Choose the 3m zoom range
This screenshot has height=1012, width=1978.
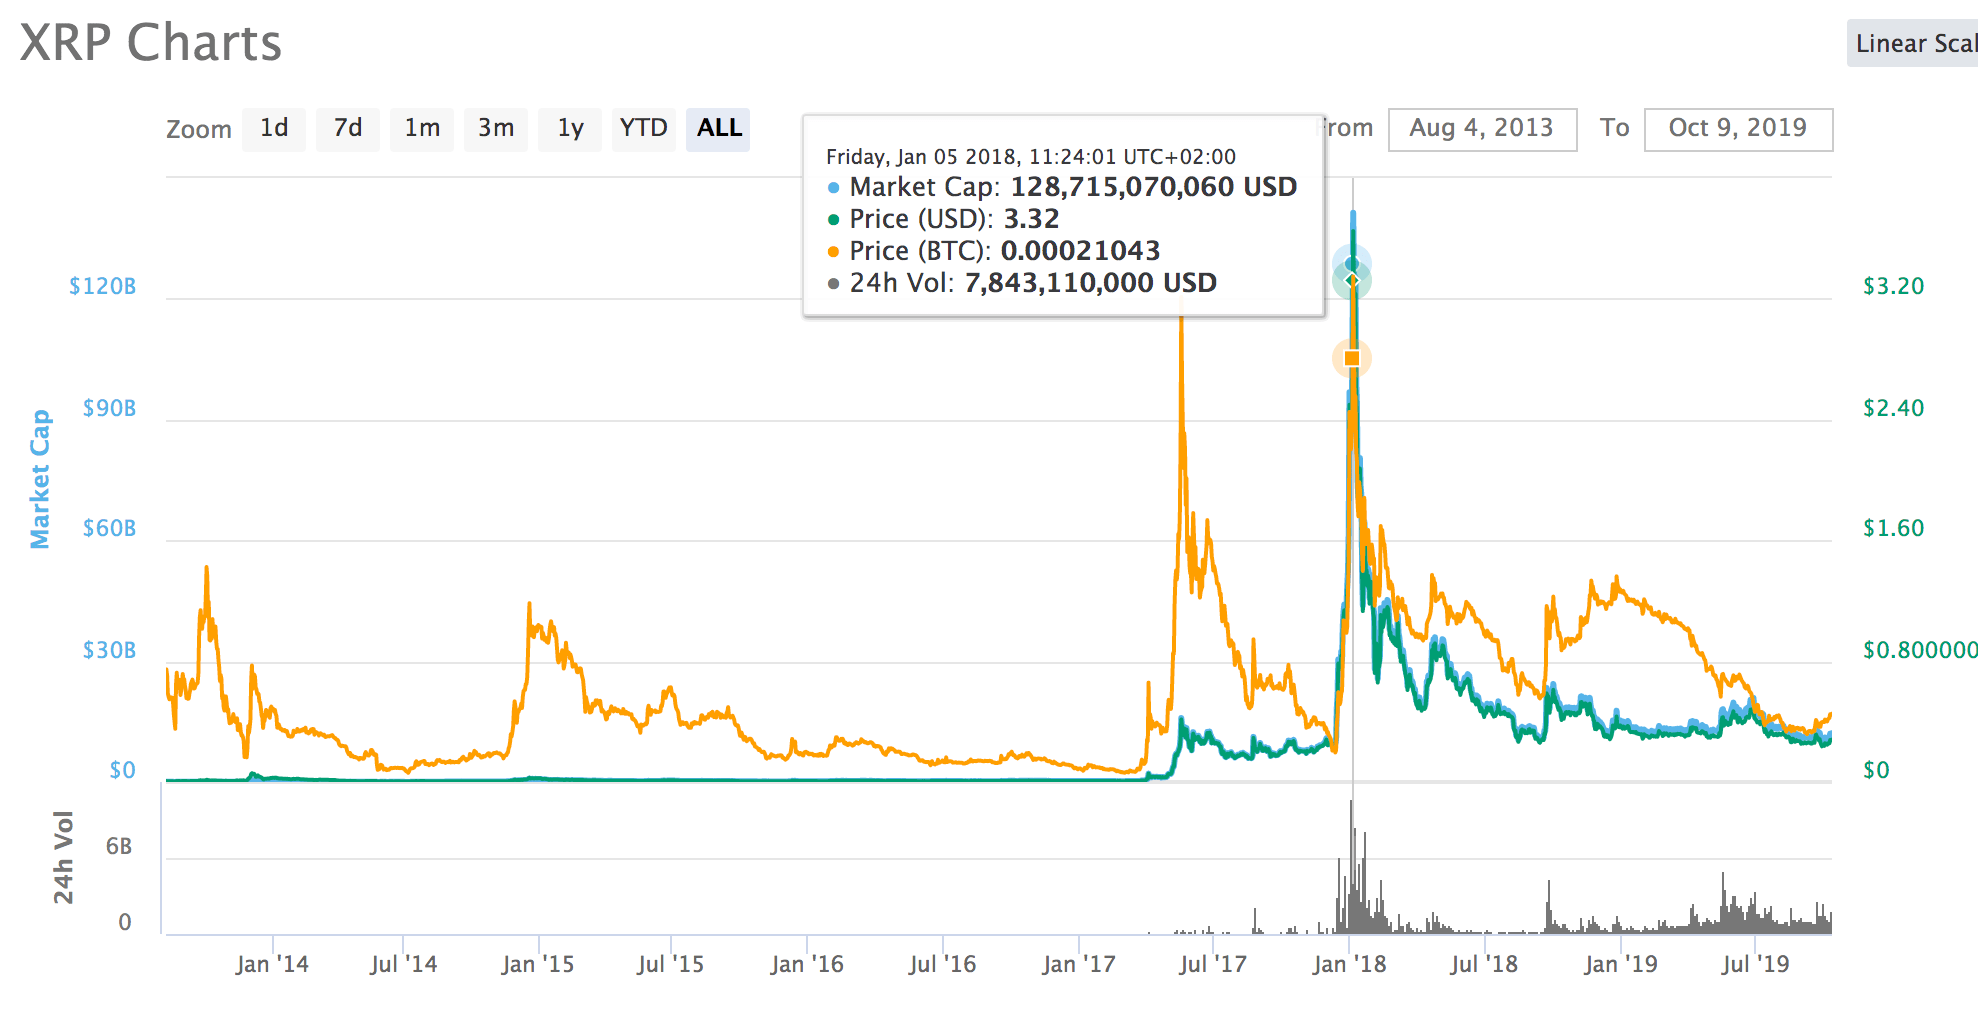(496, 129)
